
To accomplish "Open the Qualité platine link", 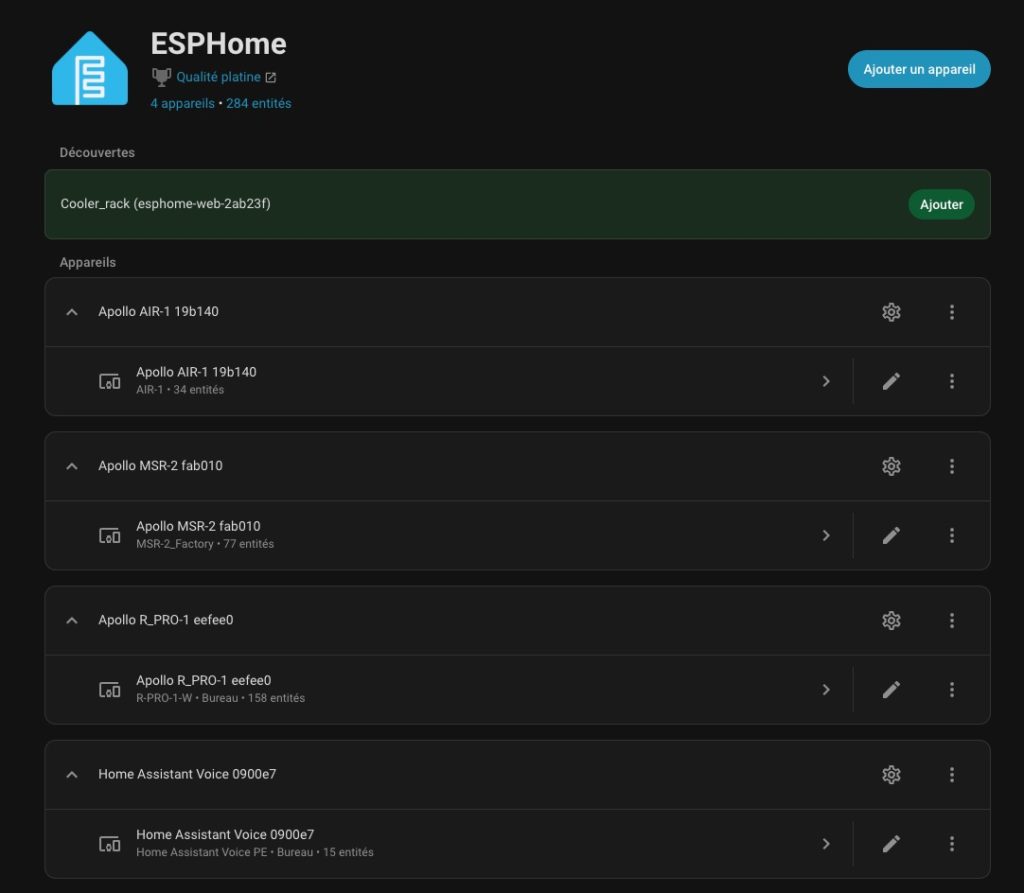I will pos(219,77).
